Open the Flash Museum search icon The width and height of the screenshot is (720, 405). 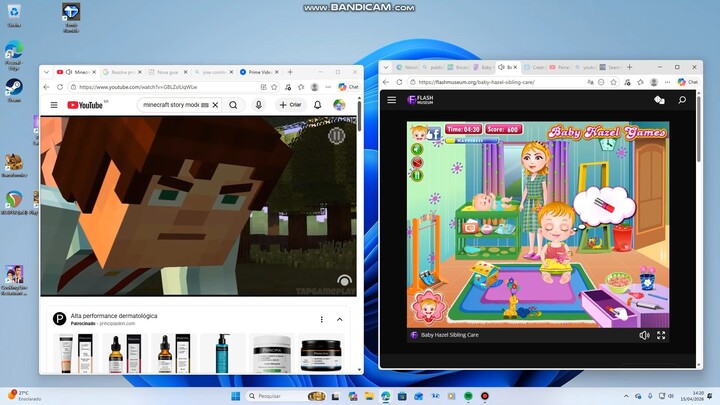coord(682,100)
